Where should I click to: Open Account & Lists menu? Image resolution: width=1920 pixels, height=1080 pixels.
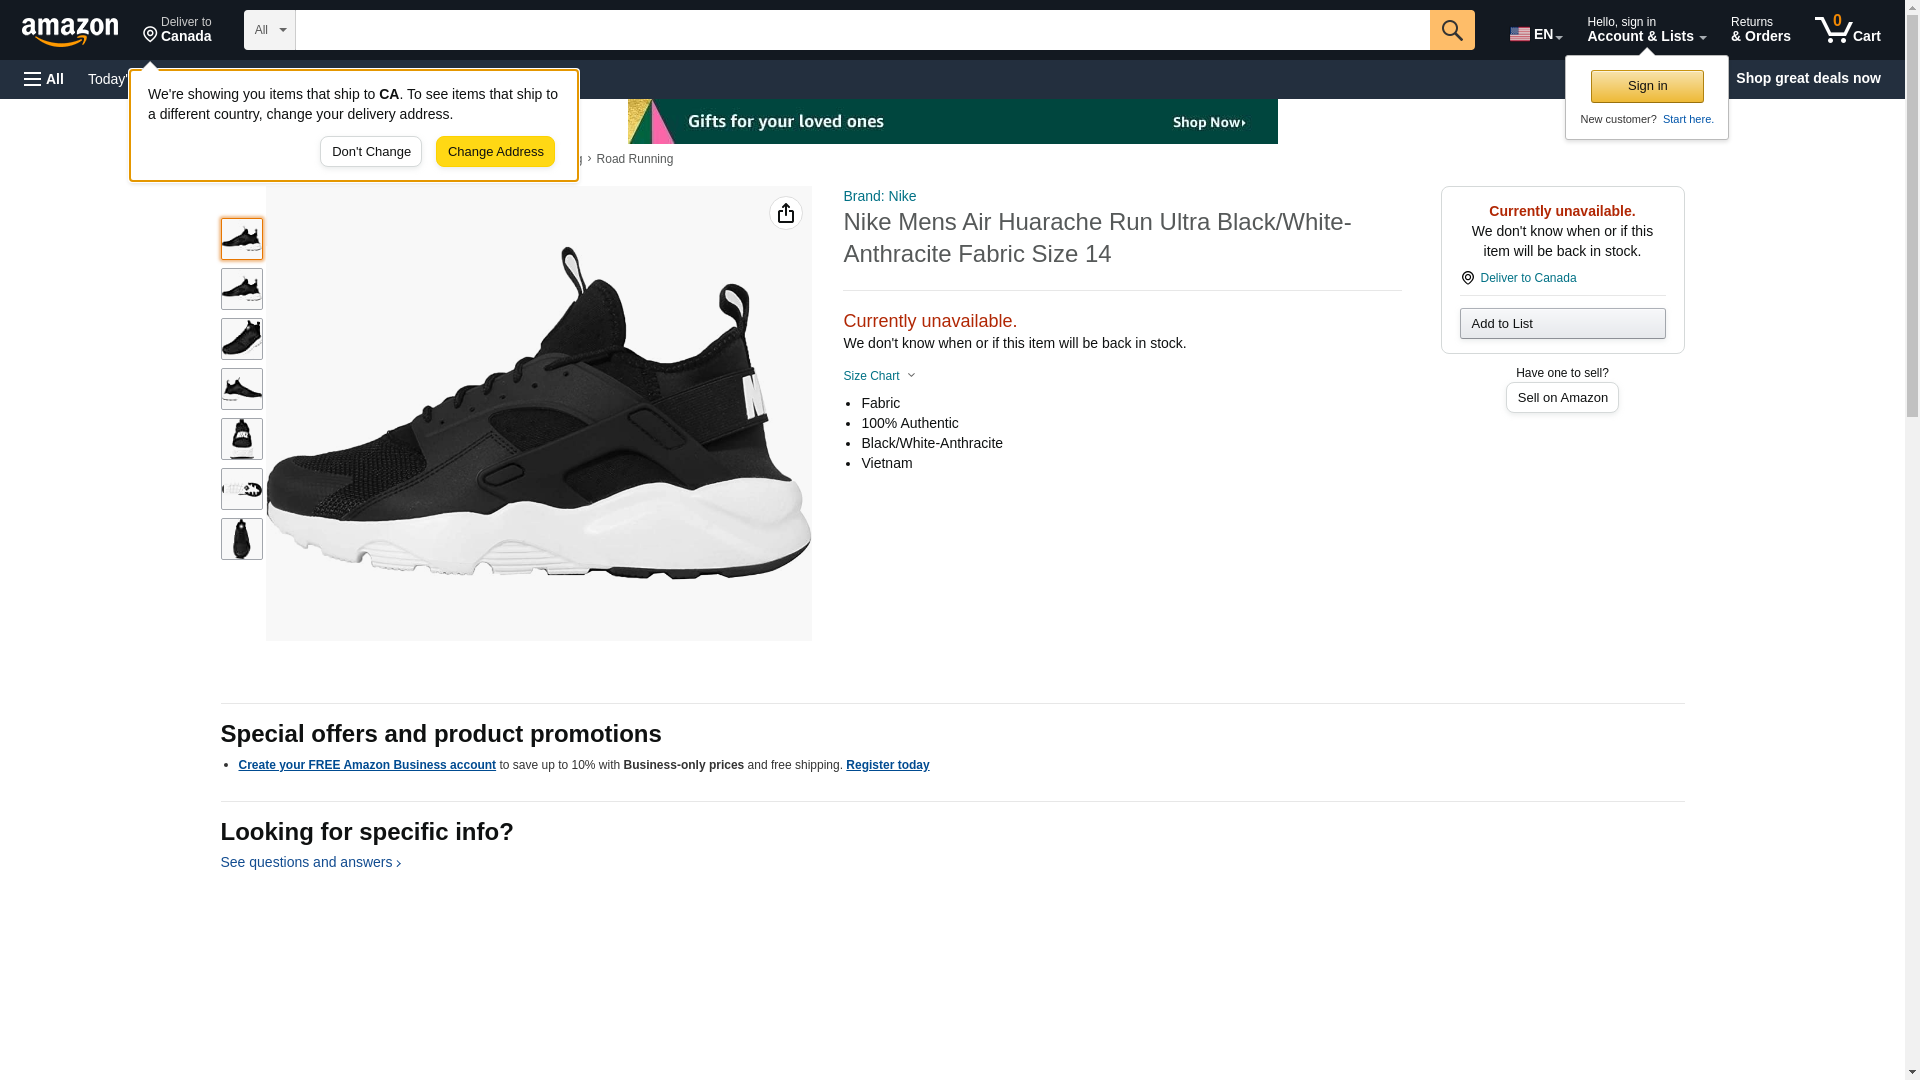pyautogui.click(x=1645, y=30)
